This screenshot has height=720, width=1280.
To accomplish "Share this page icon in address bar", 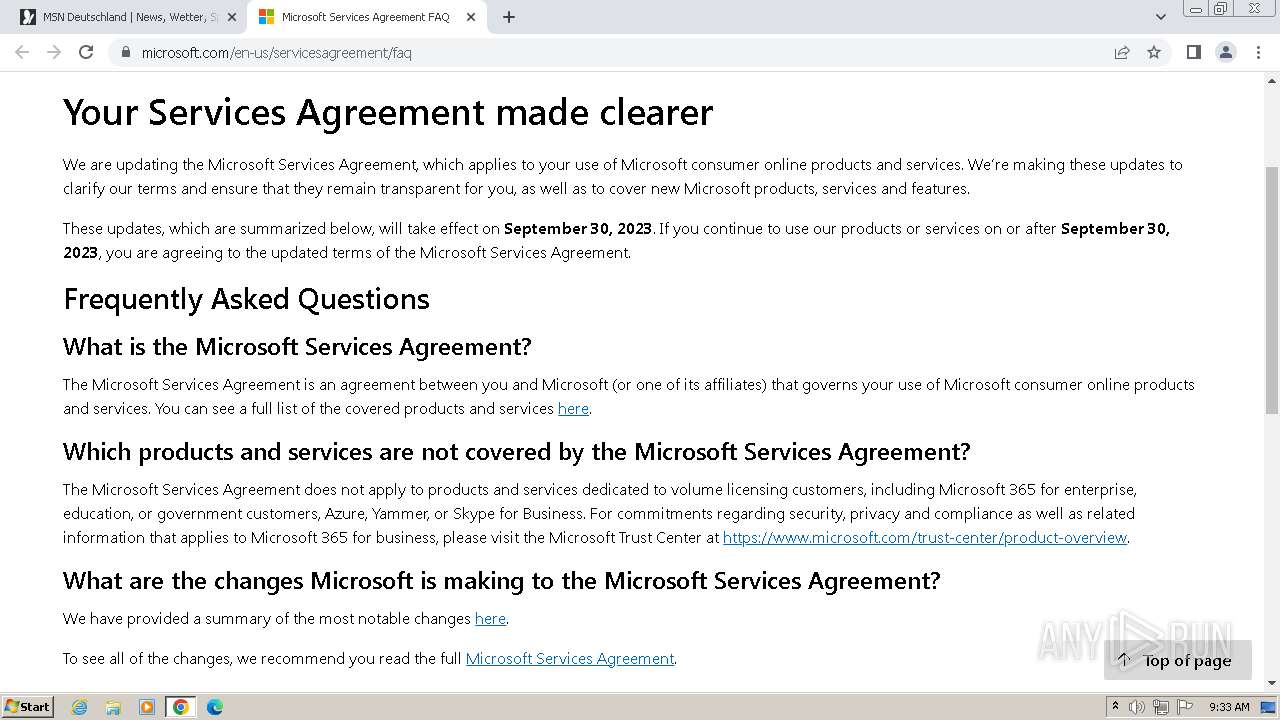I will [1122, 52].
